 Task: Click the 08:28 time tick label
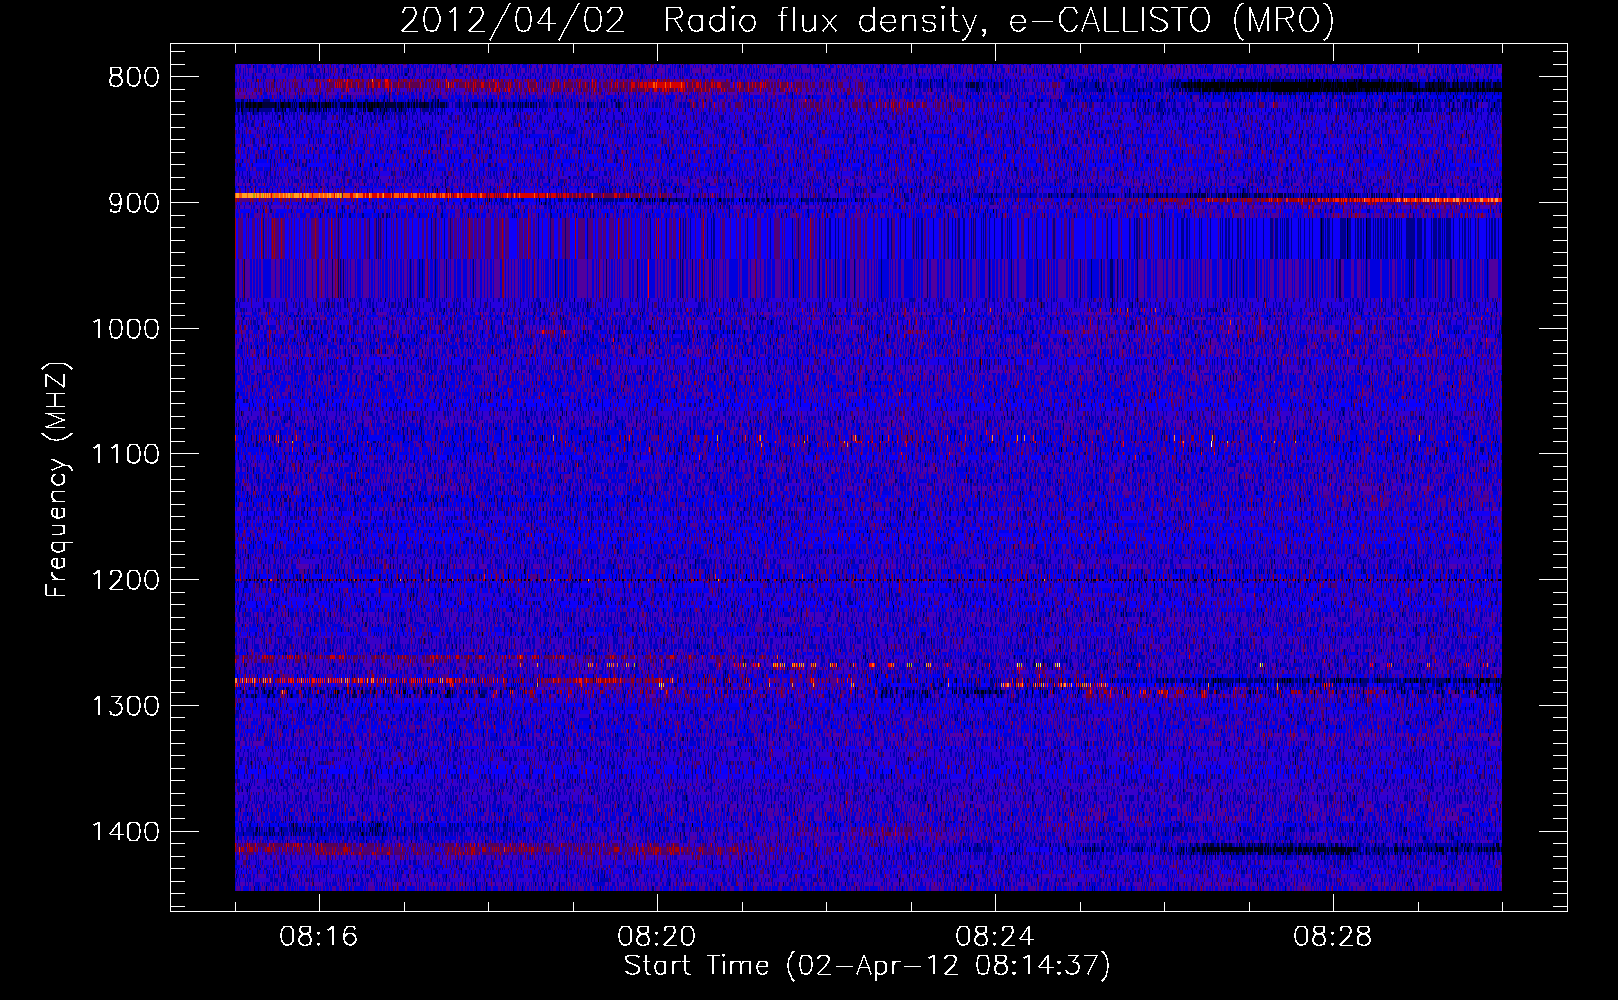(x=1333, y=937)
